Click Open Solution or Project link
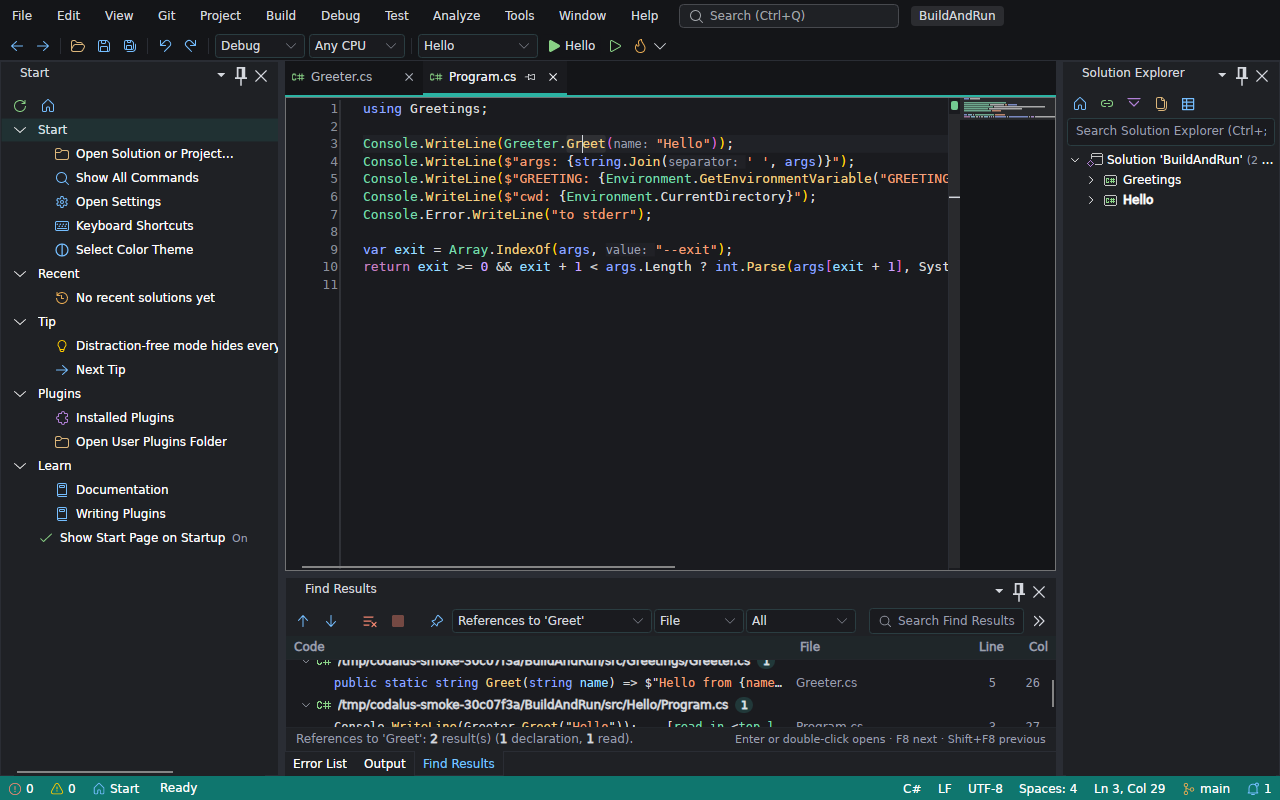Image resolution: width=1280 pixels, height=800 pixels. (155, 154)
